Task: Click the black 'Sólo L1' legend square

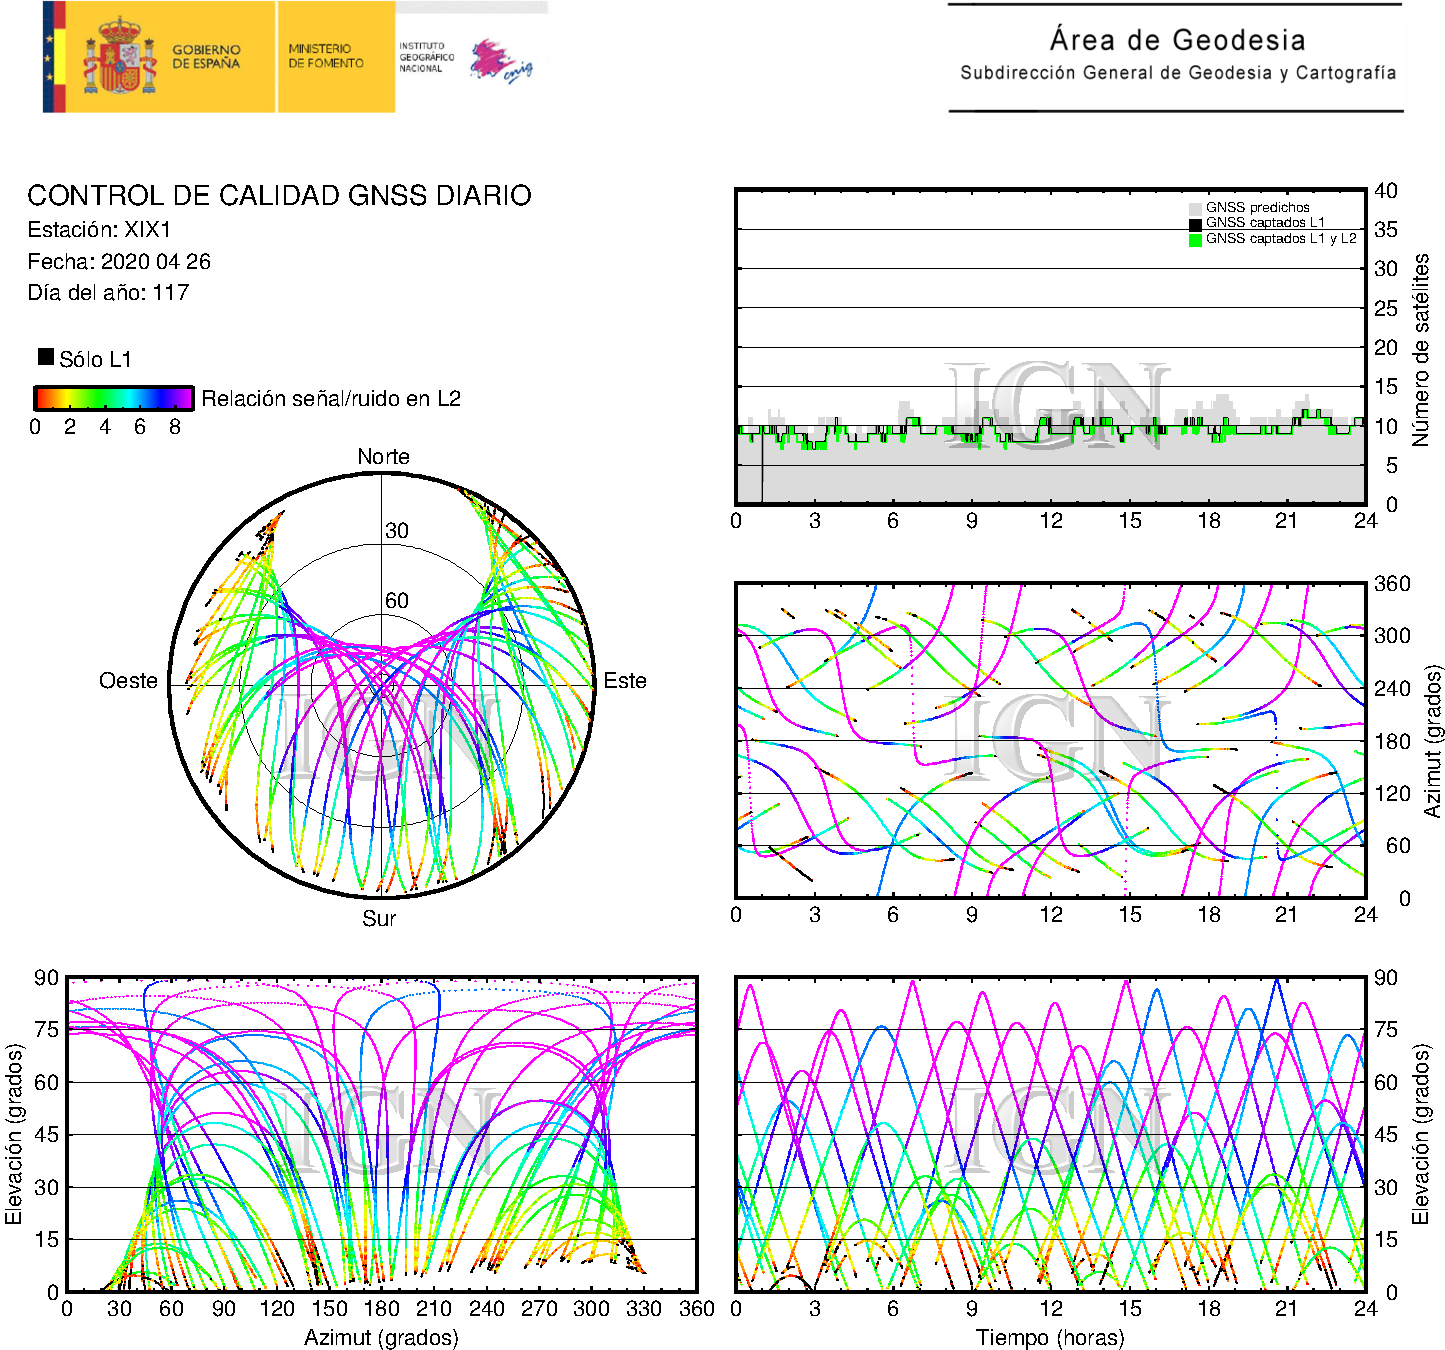Action: point(46,357)
